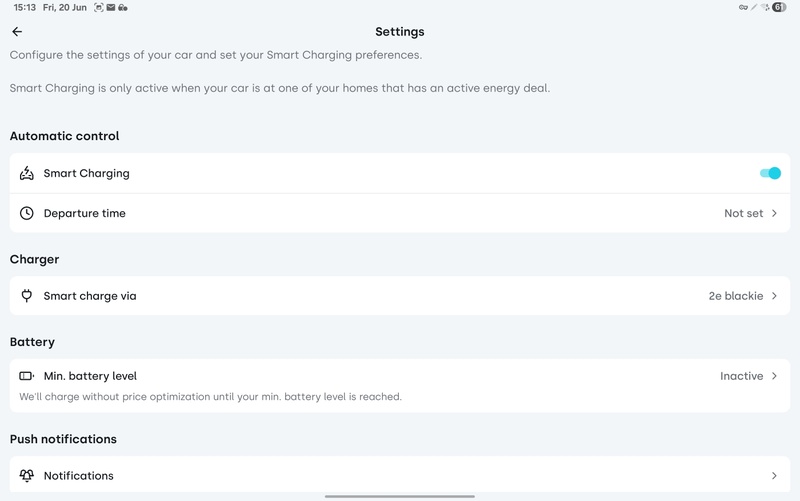The image size is (800, 501).
Task: Go back using the arrow icon
Action: [x=17, y=32]
